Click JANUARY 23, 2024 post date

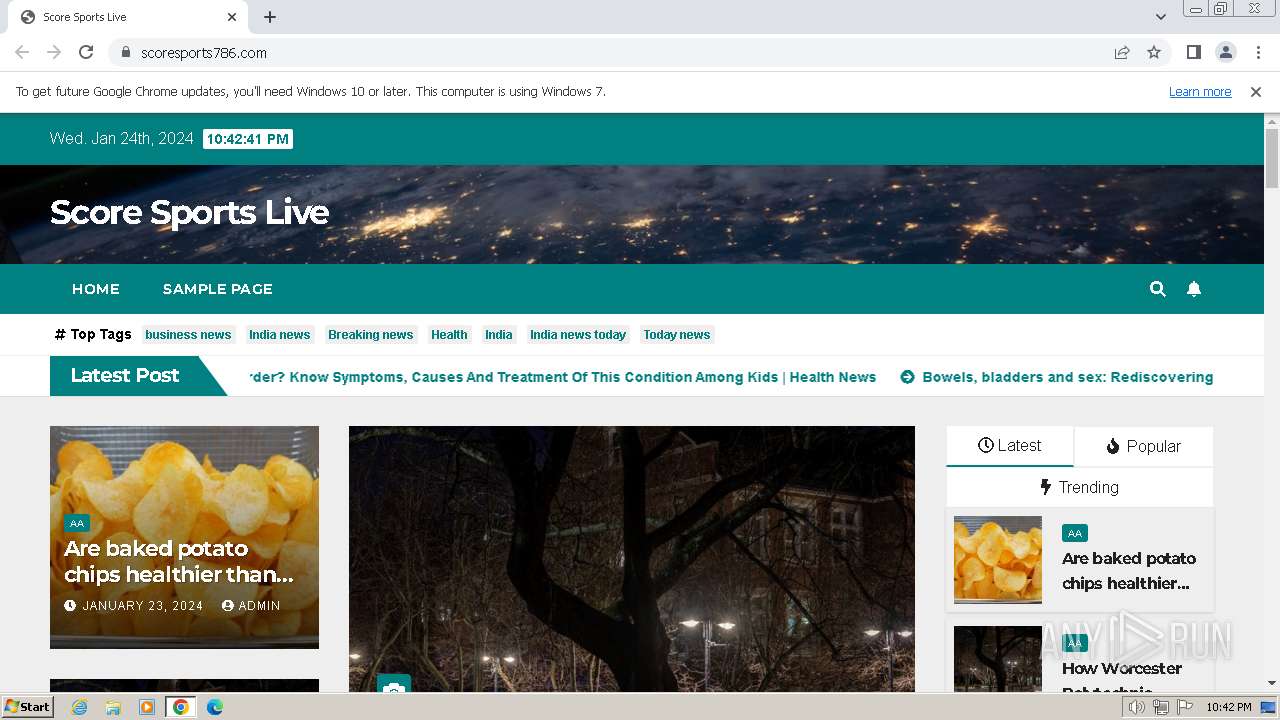tap(134, 606)
